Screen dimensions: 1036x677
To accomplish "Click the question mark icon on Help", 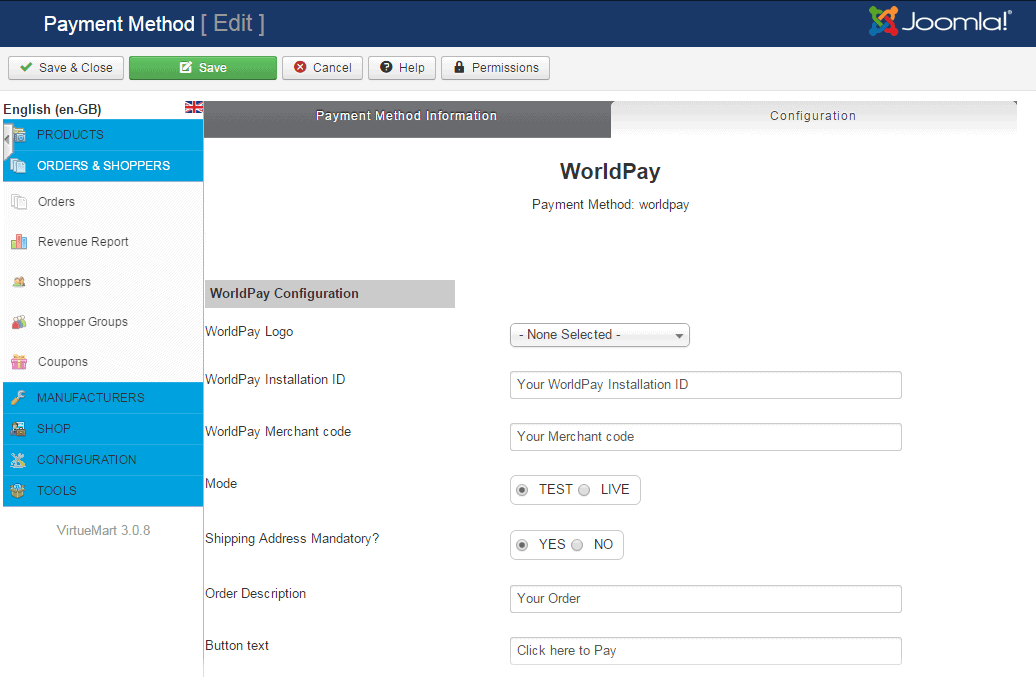I will 387,67.
